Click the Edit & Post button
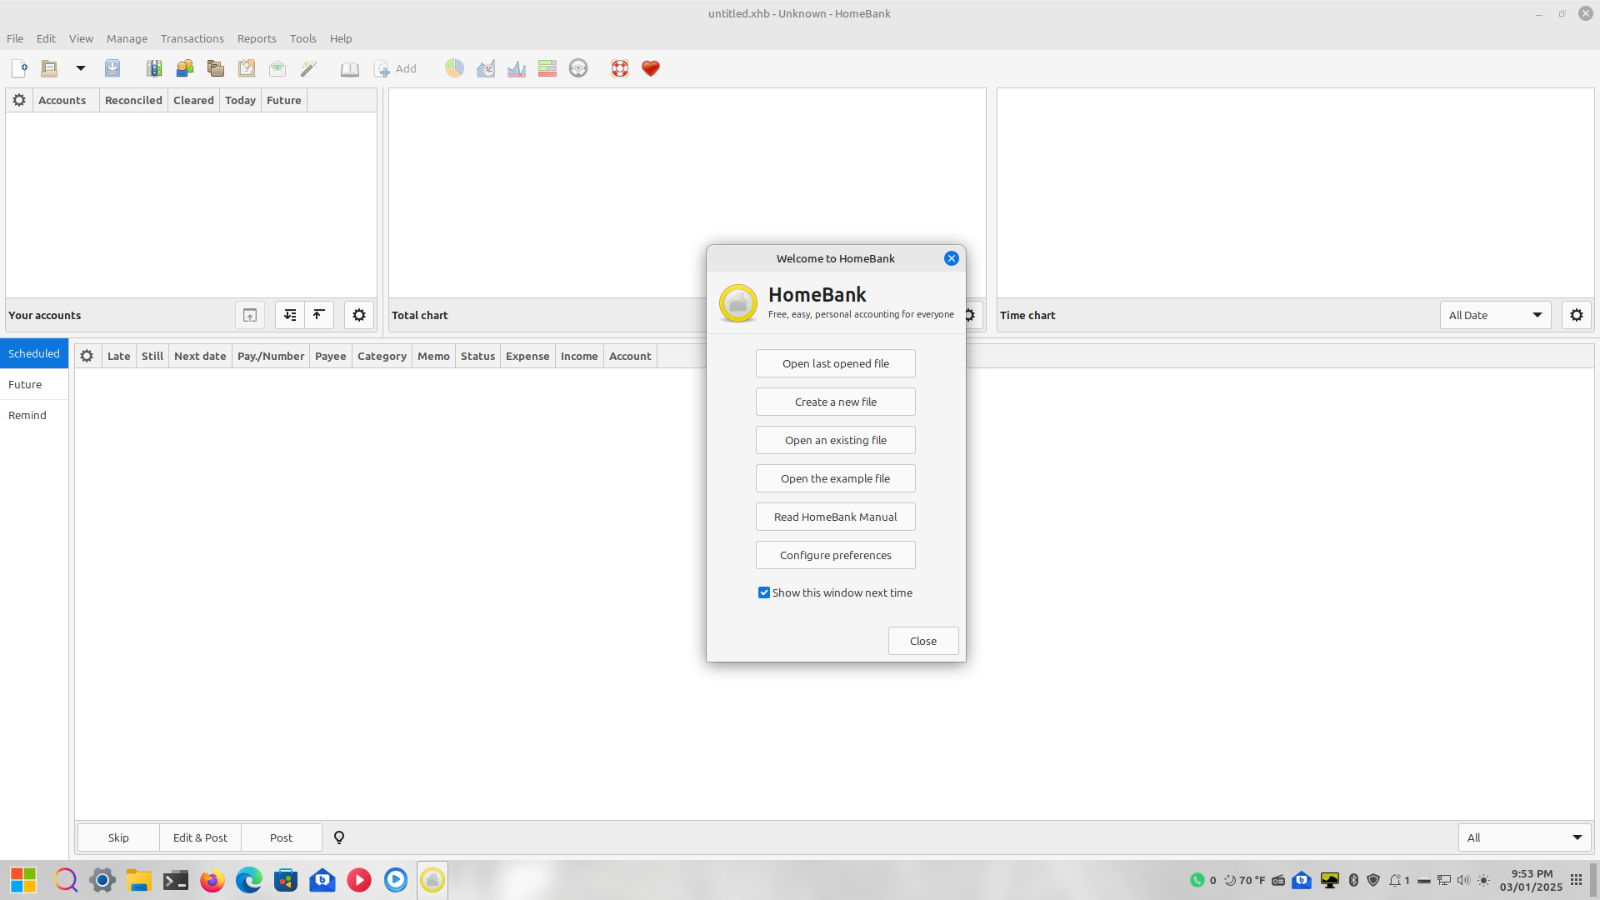Viewport: 1600px width, 900px height. click(200, 838)
